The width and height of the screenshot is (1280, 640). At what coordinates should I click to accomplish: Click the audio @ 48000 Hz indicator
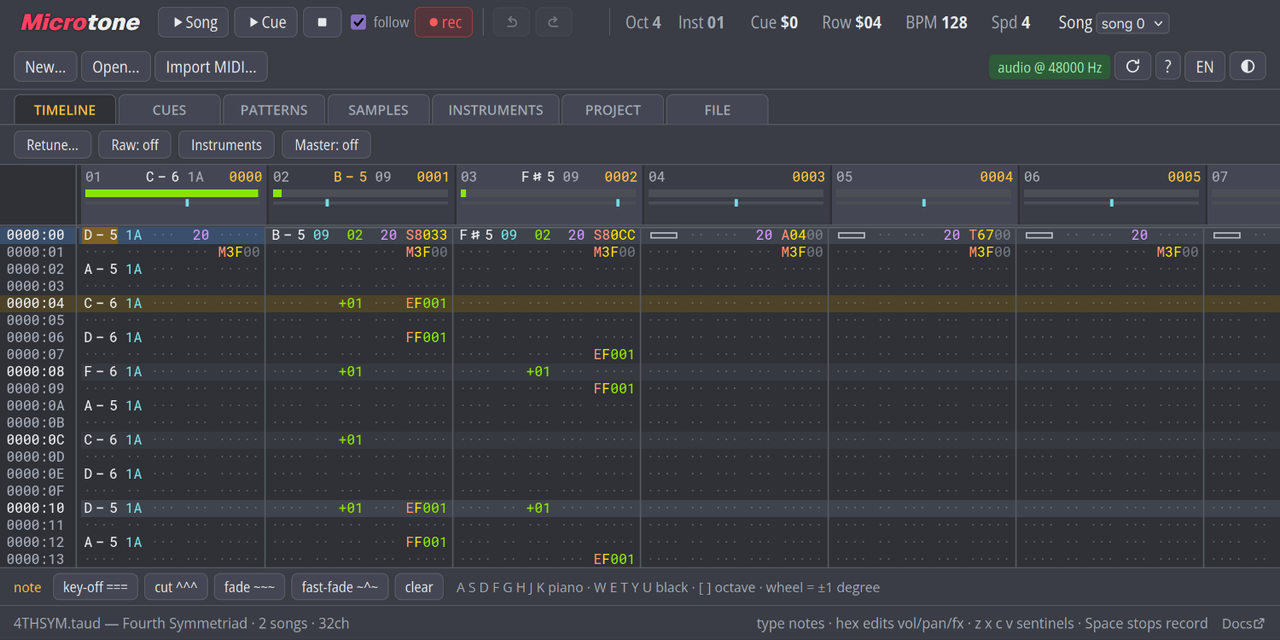click(1049, 67)
